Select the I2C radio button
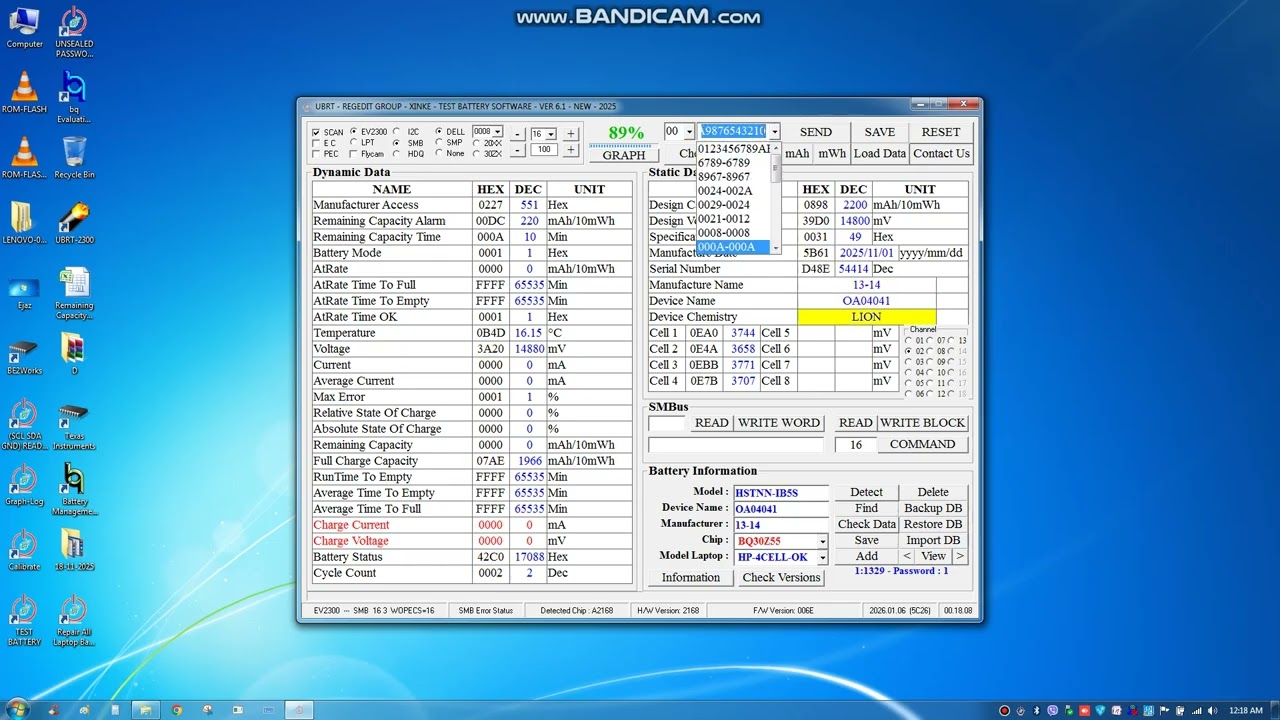Screen dimensions: 1280x720 397,131
